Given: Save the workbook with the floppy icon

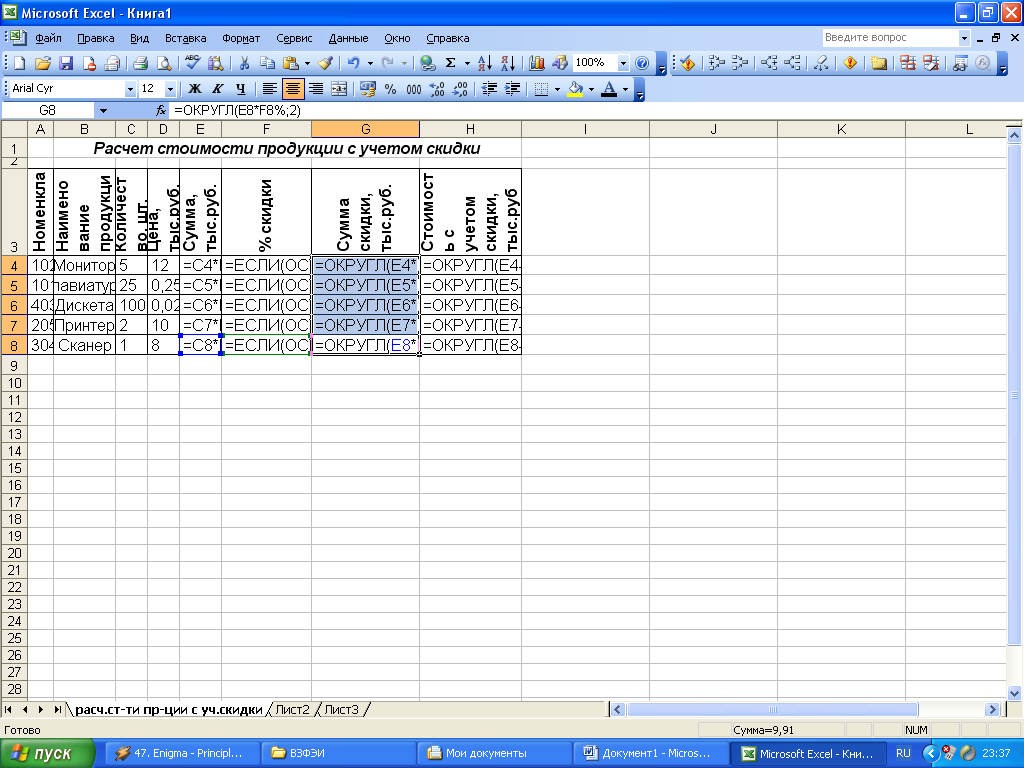Looking at the screenshot, I should (x=66, y=63).
